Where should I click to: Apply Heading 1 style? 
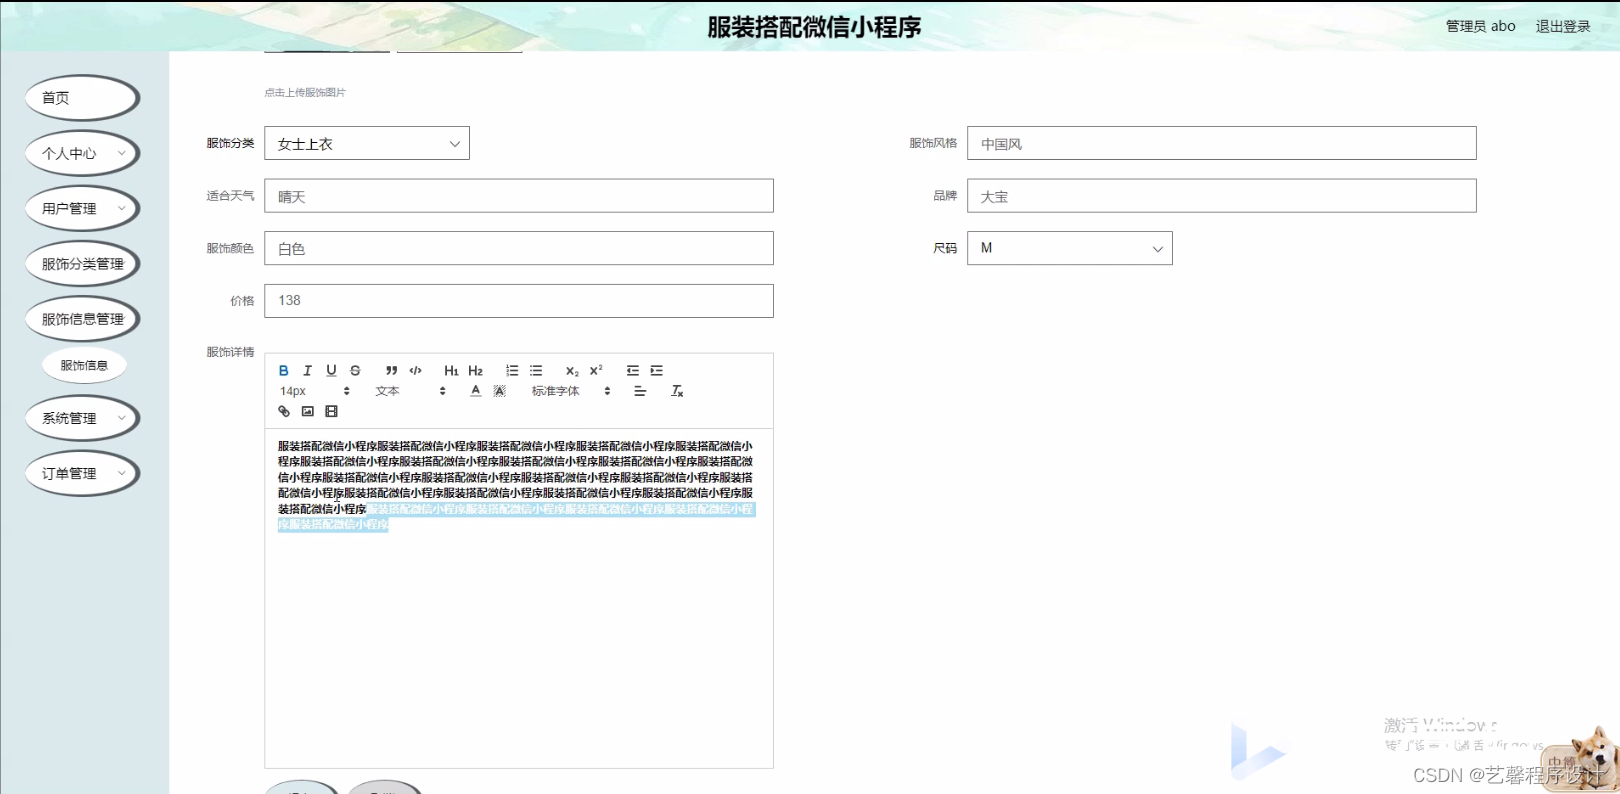coord(452,371)
